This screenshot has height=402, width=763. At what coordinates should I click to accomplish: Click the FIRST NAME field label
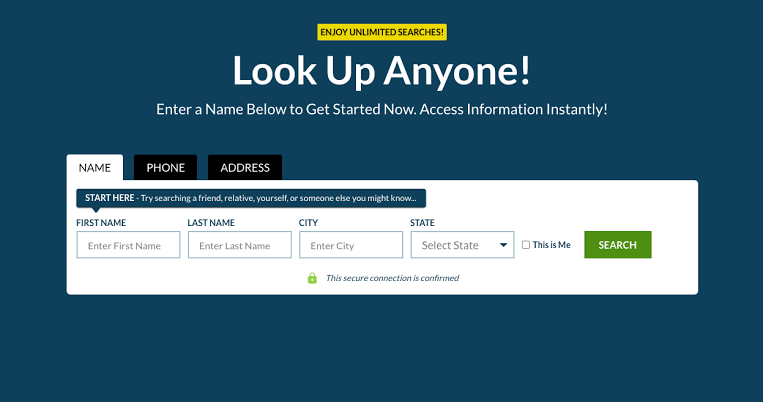(x=101, y=223)
